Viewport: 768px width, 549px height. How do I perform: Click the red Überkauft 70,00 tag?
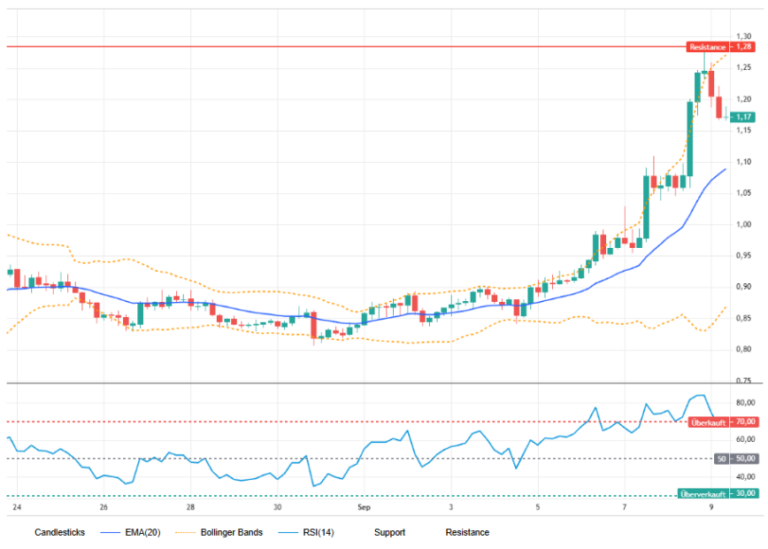[723, 422]
